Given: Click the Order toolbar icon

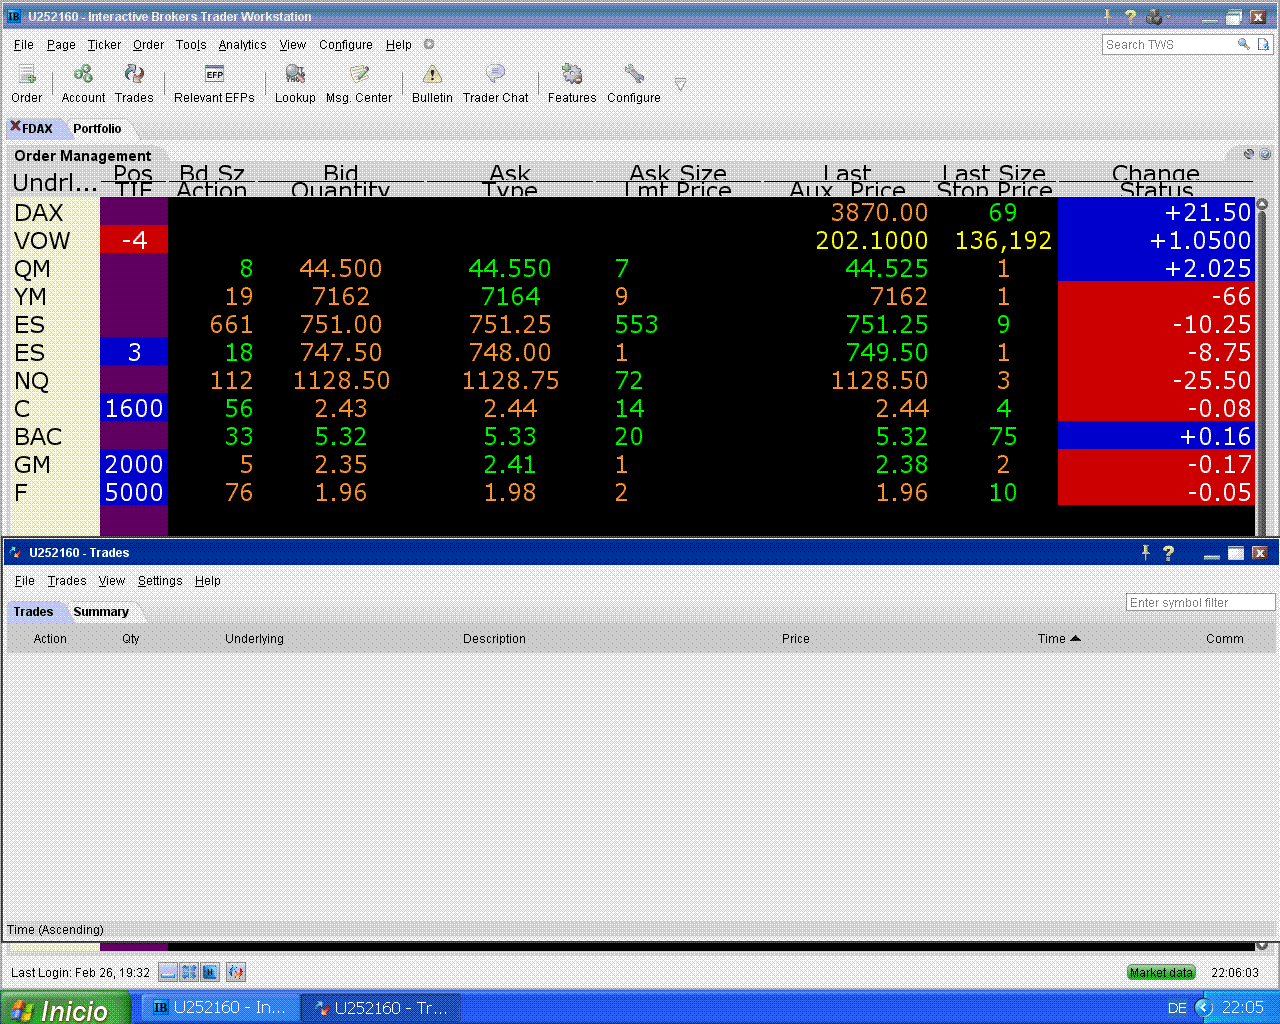Looking at the screenshot, I should (27, 75).
